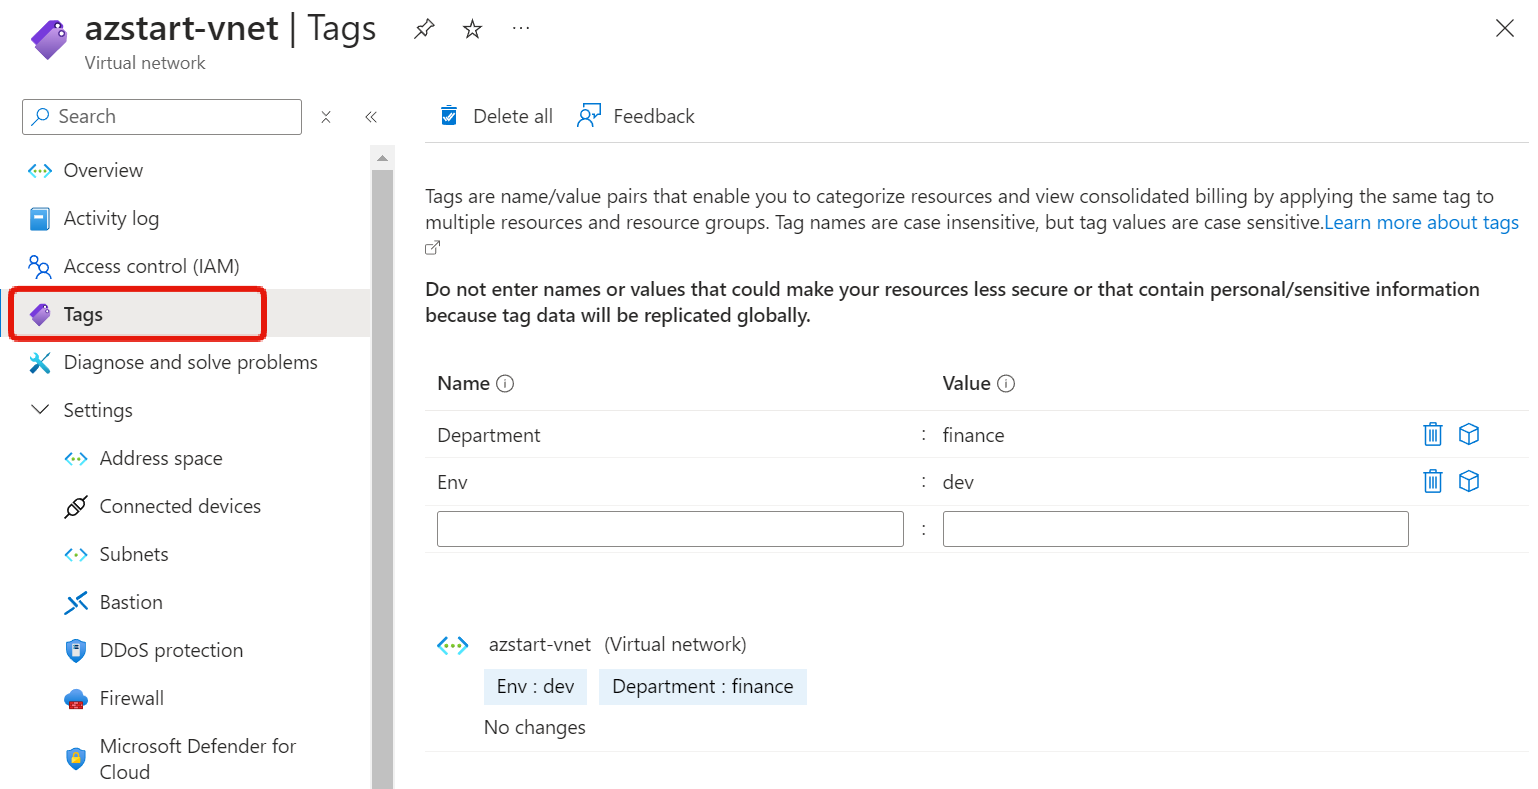
Task: Click the Overview network icon
Action: tap(40, 171)
